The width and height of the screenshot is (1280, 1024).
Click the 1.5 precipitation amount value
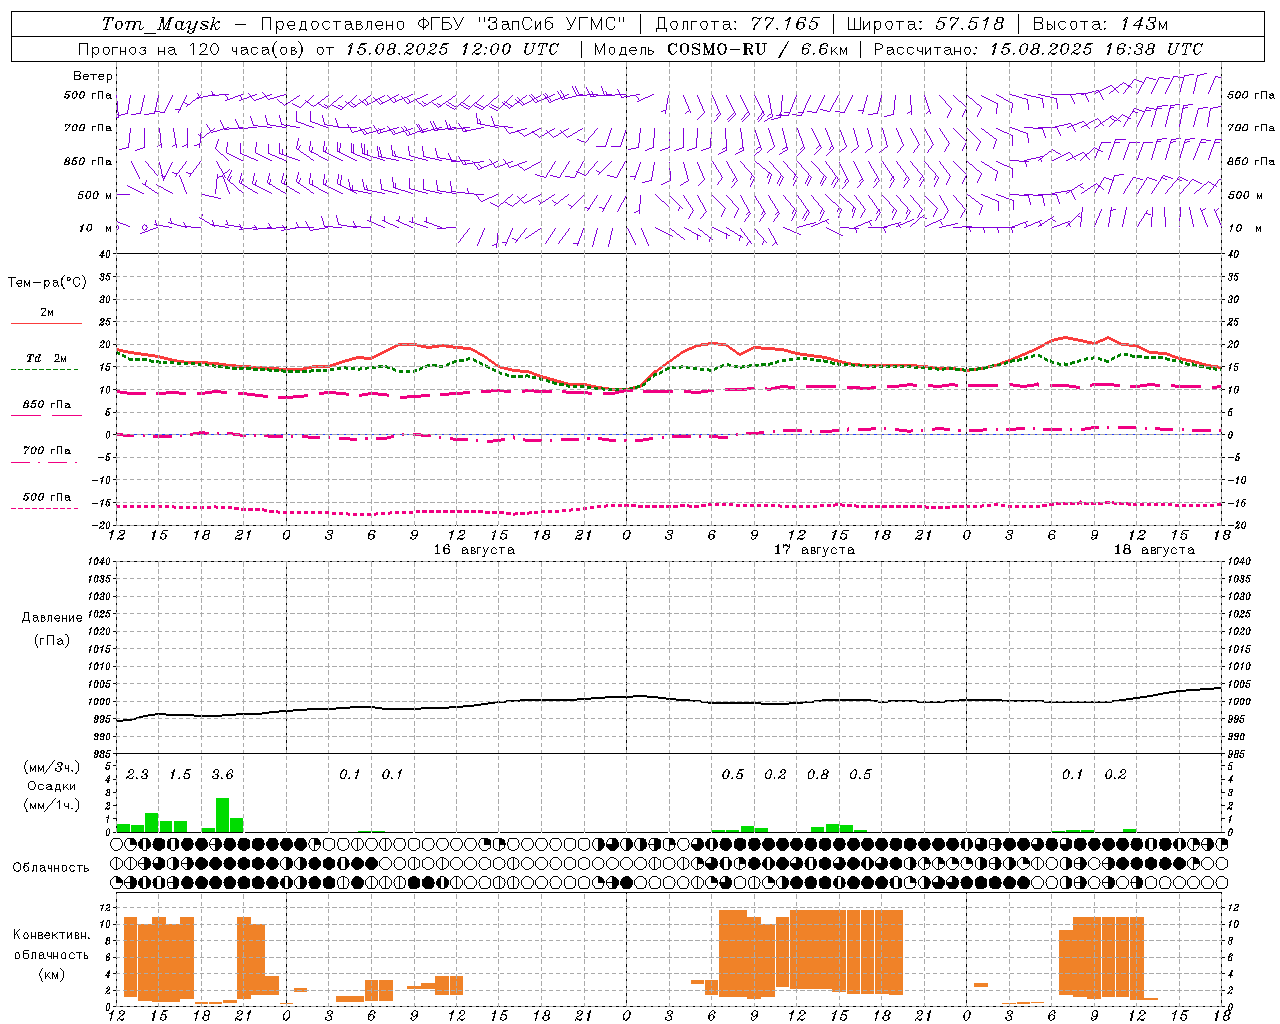179,775
